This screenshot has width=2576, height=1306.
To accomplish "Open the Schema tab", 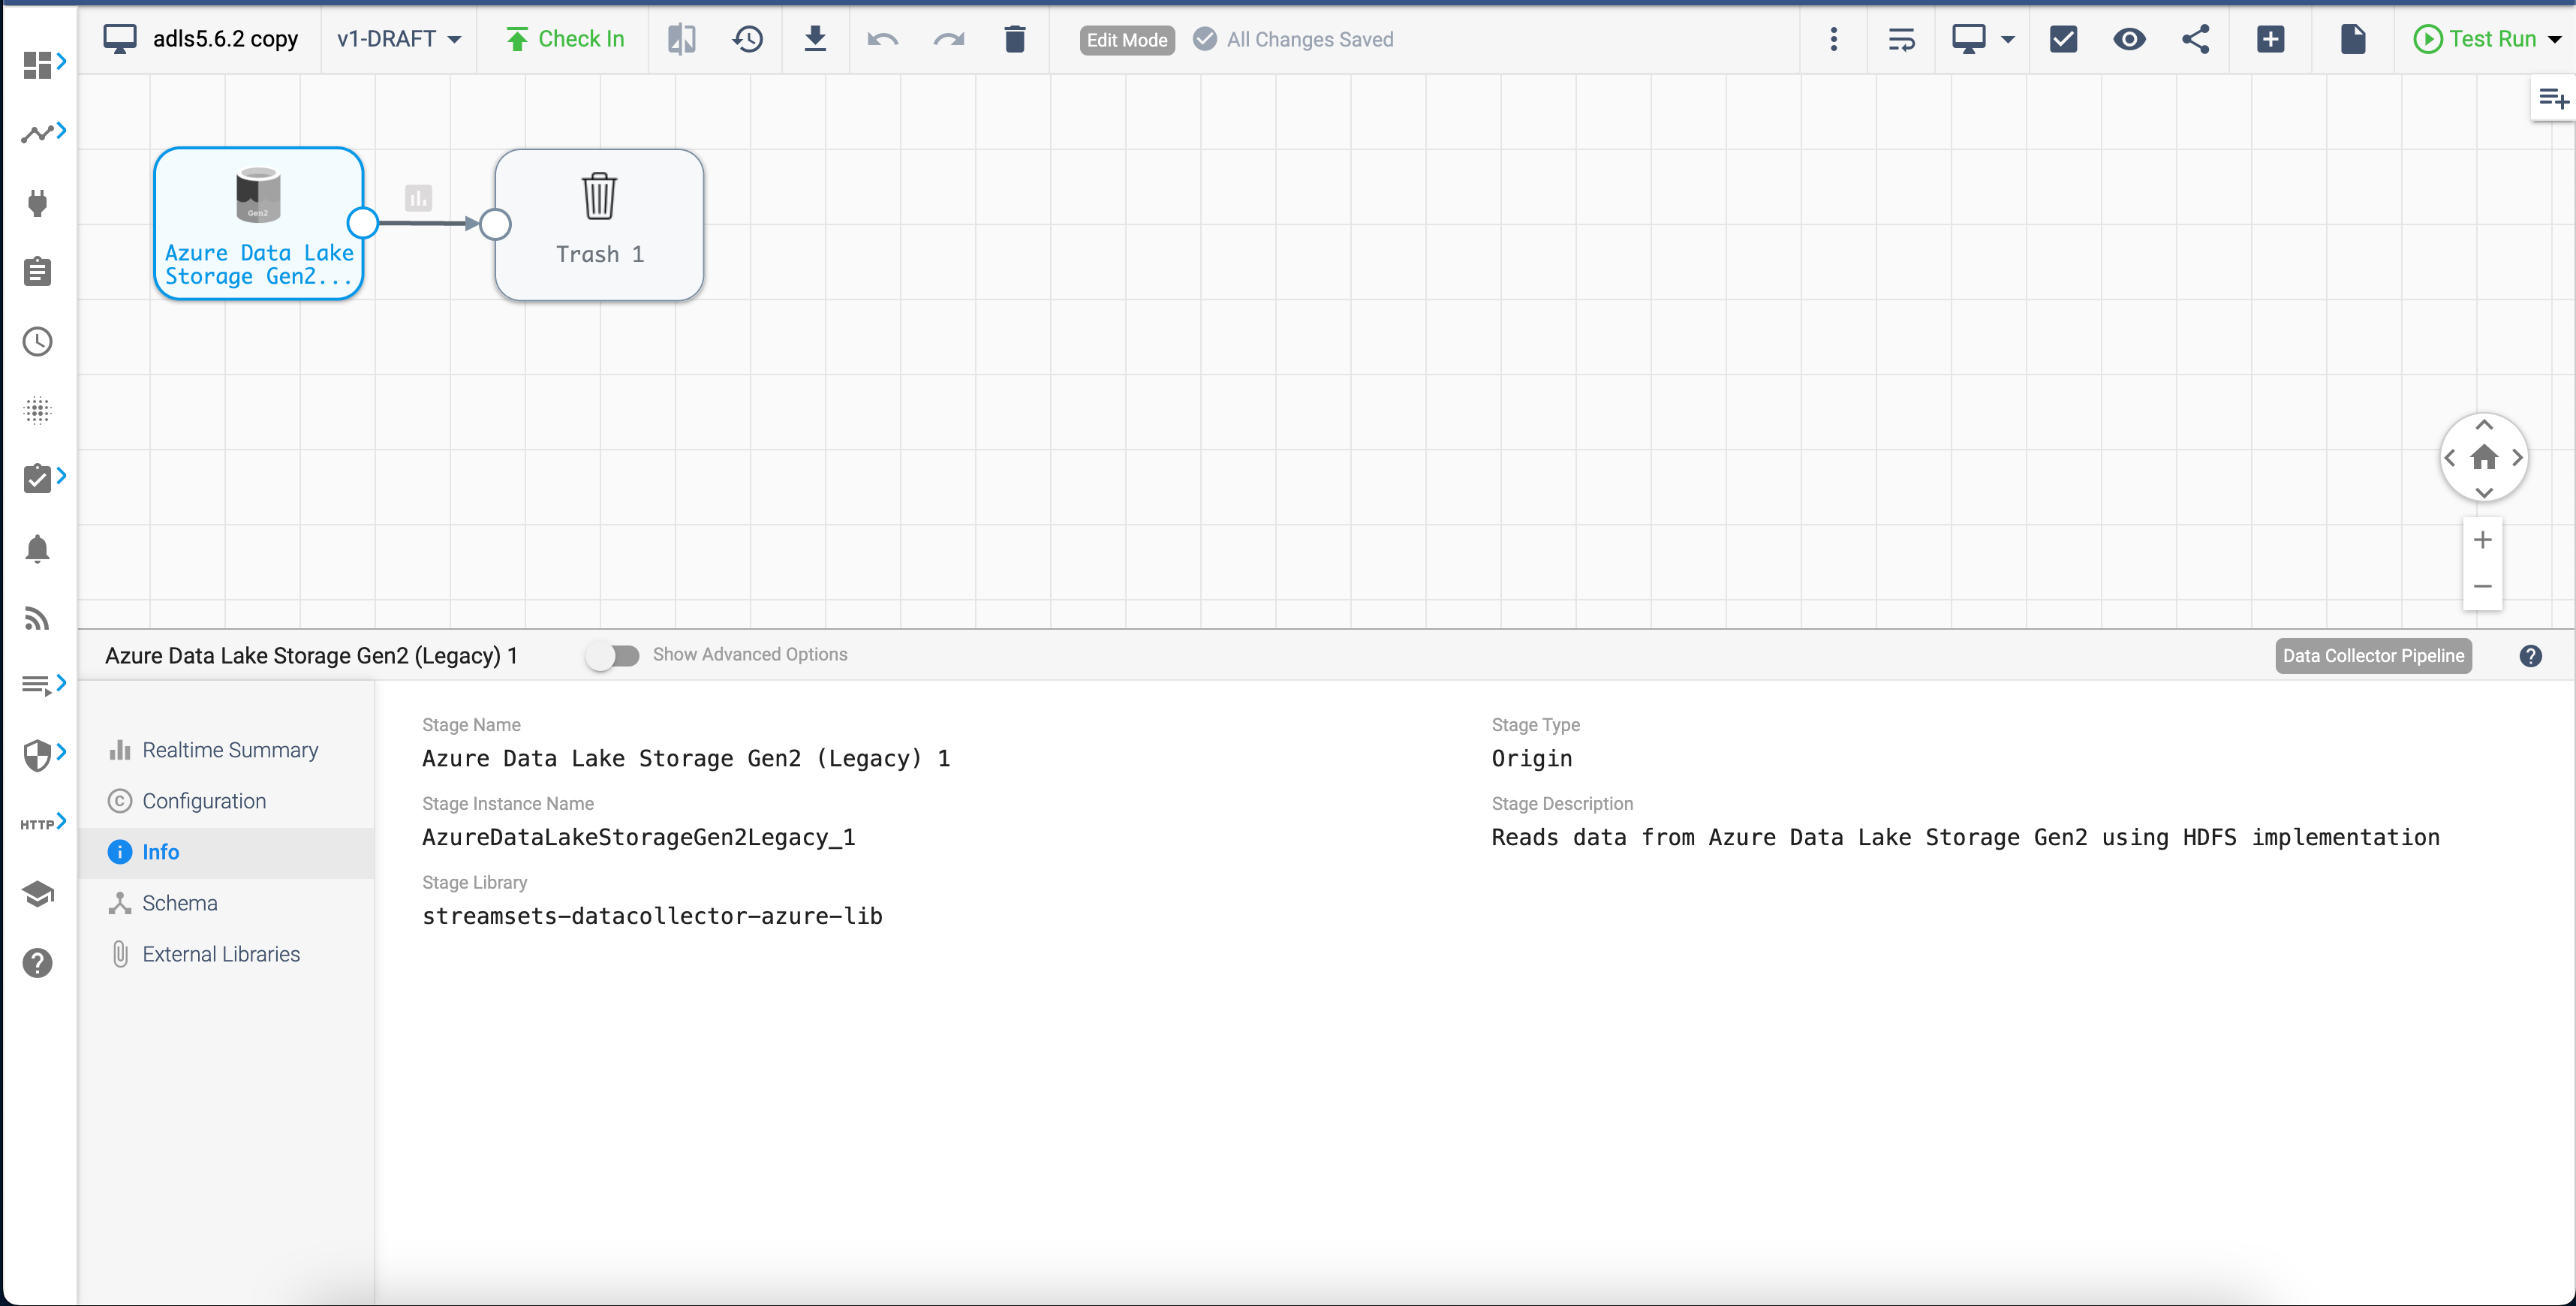I will point(226,903).
